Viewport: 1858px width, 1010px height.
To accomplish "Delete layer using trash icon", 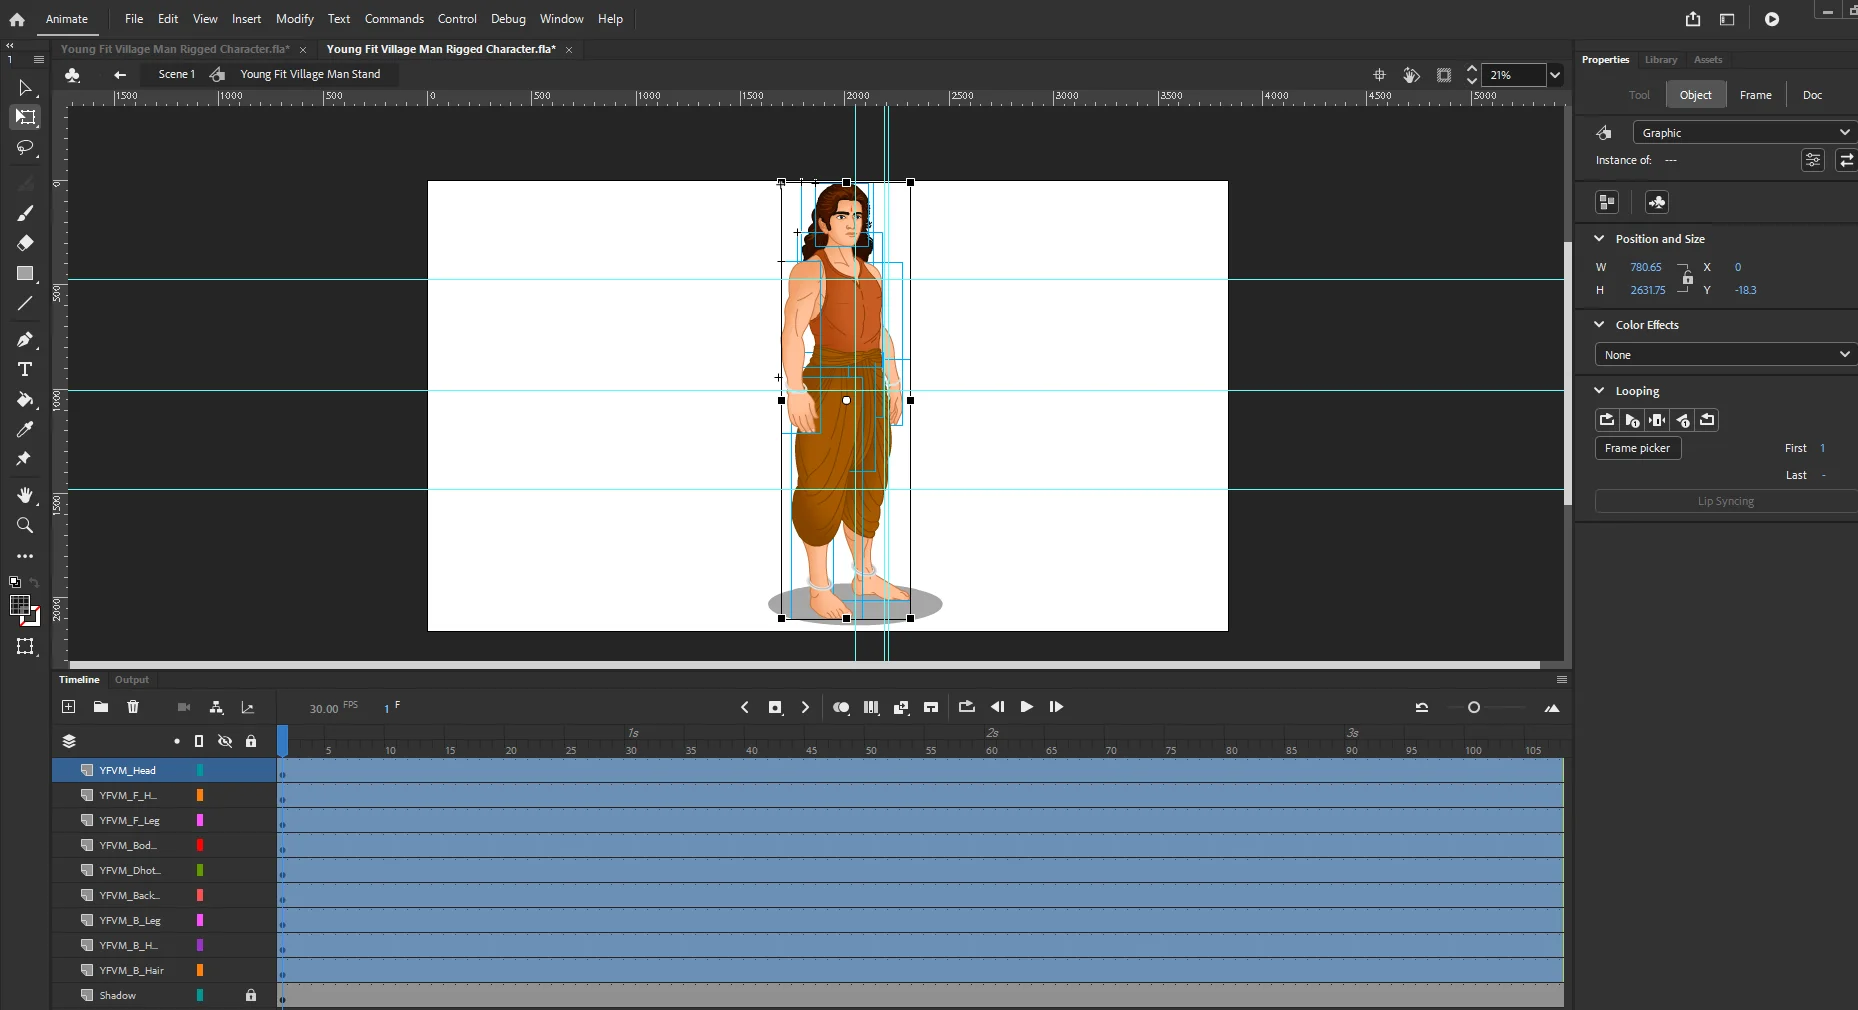I will coord(133,707).
